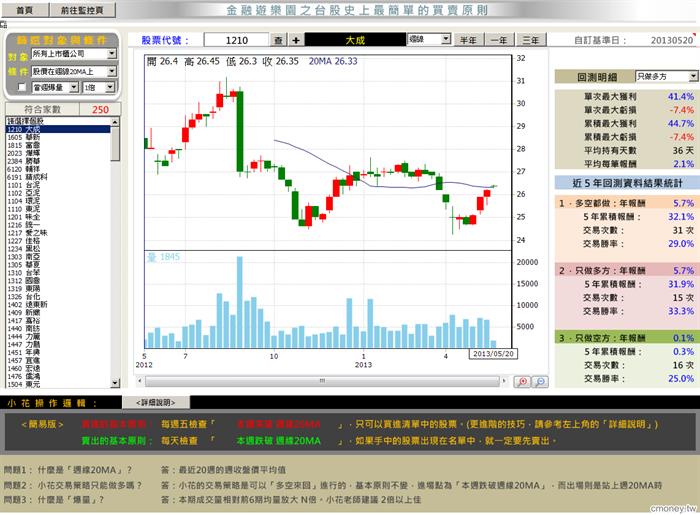
Task: Select stock 1310 in the list
Action: (58, 273)
